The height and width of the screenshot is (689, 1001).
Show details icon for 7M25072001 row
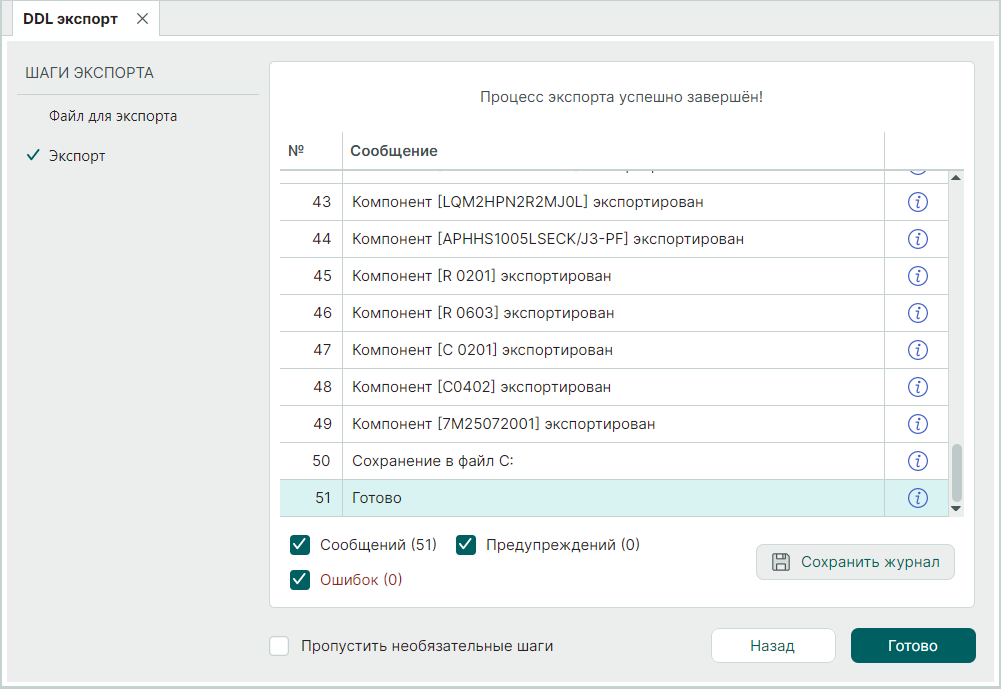[917, 424]
